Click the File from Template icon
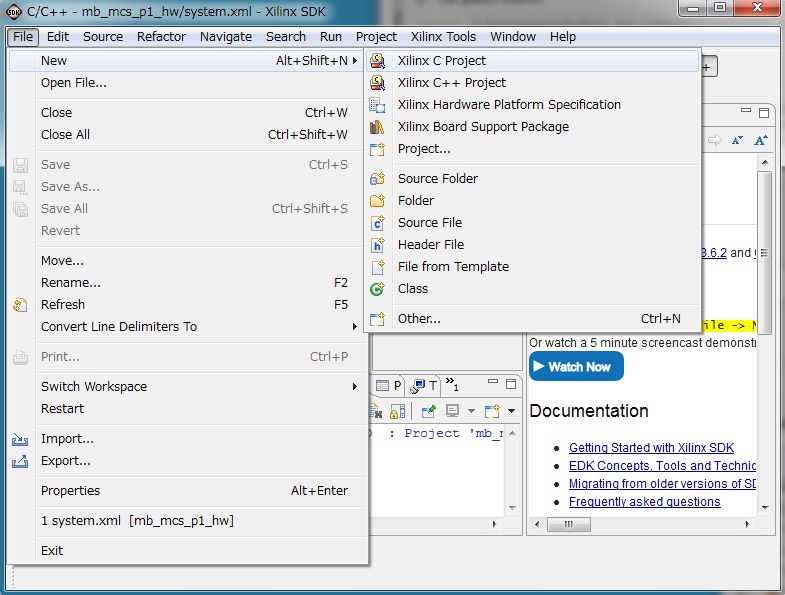Image resolution: width=785 pixels, height=595 pixels. 377,266
